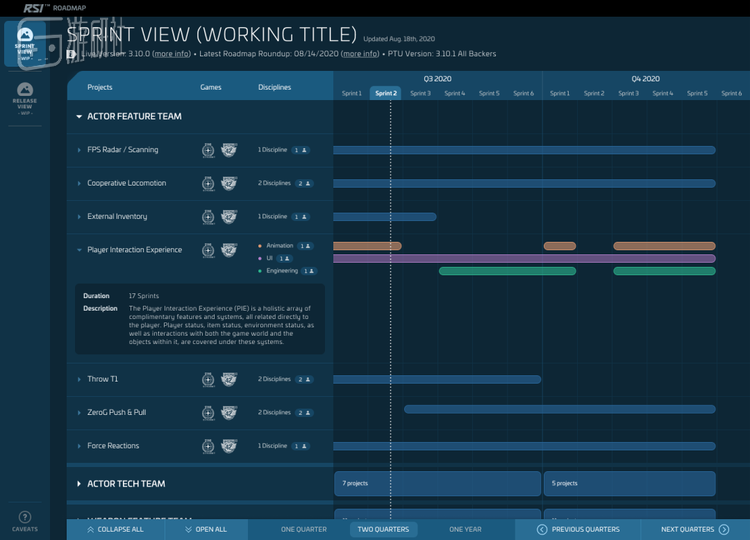Click the Collapse All button
The width and height of the screenshot is (750, 540).
click(x=114, y=529)
